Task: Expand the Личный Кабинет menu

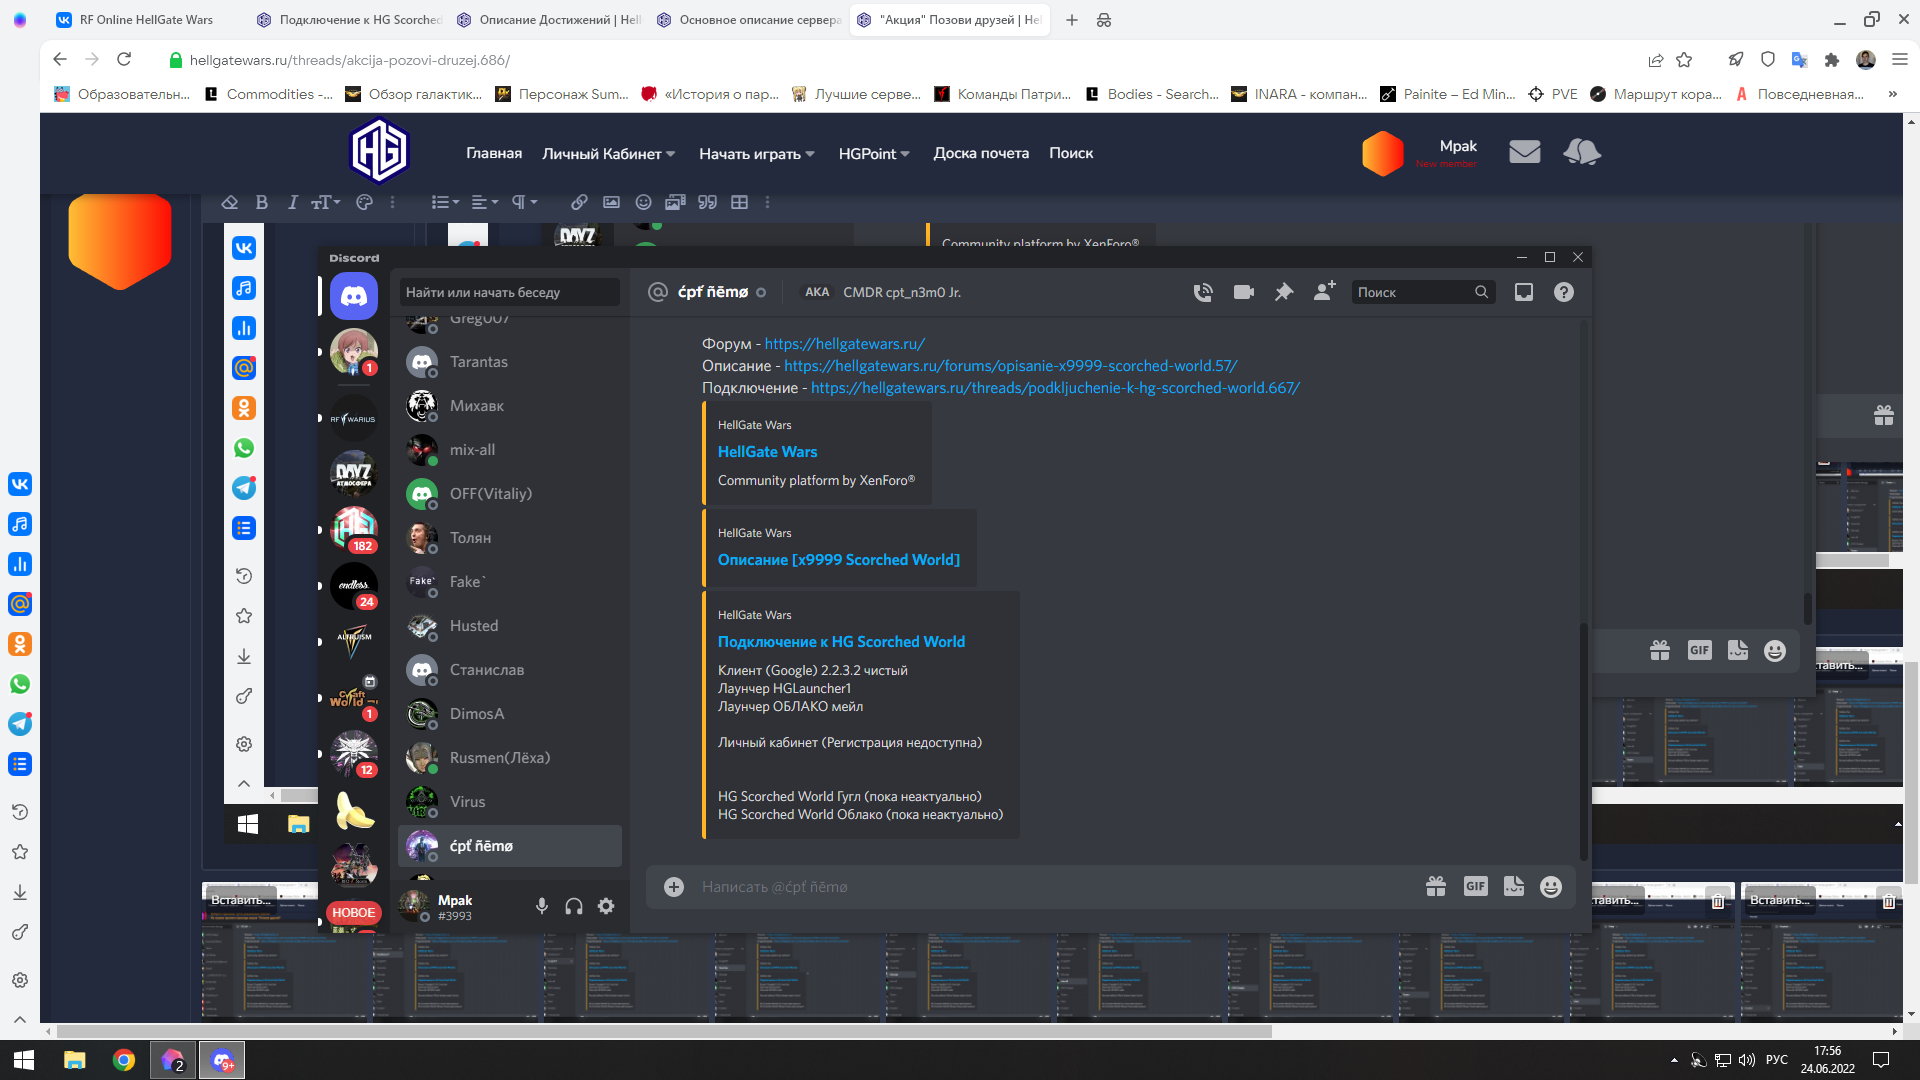Action: tap(609, 153)
